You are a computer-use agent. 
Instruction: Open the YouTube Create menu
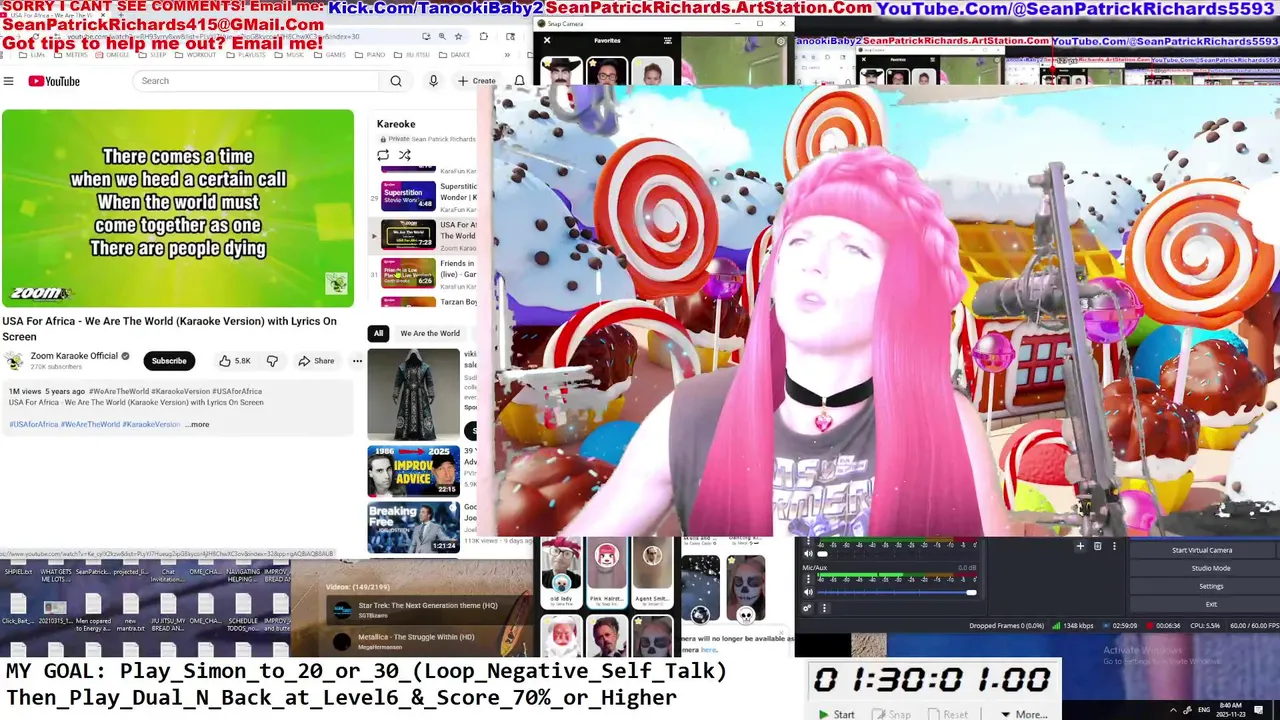477,81
